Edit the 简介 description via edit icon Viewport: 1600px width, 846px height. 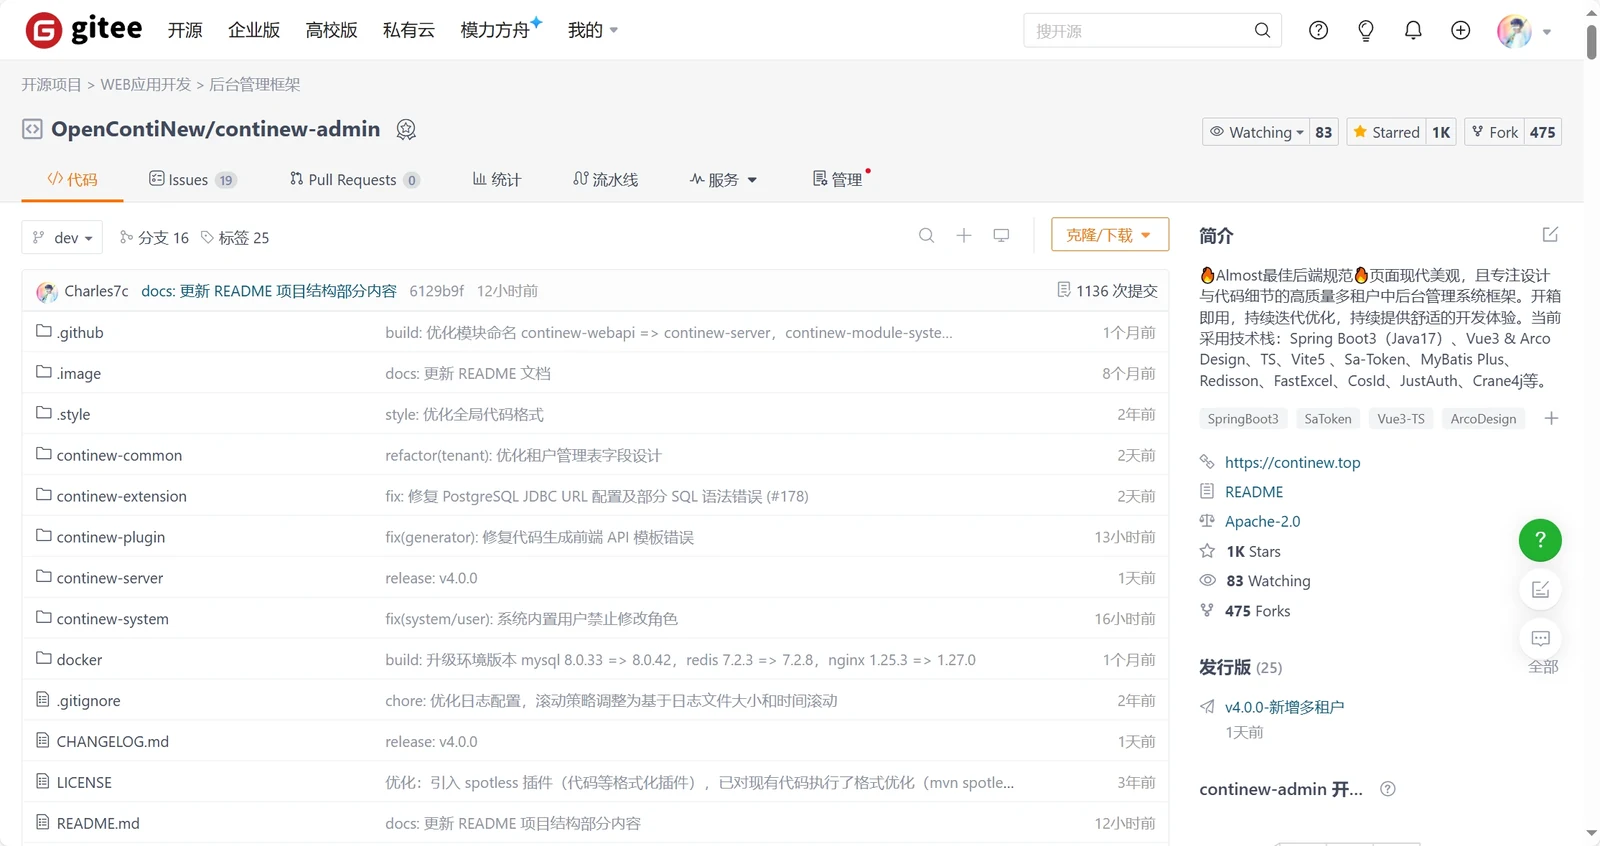point(1550,235)
